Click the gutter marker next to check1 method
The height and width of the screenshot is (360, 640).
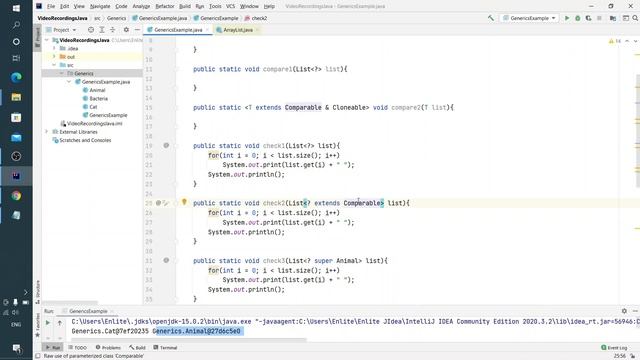pos(166,145)
